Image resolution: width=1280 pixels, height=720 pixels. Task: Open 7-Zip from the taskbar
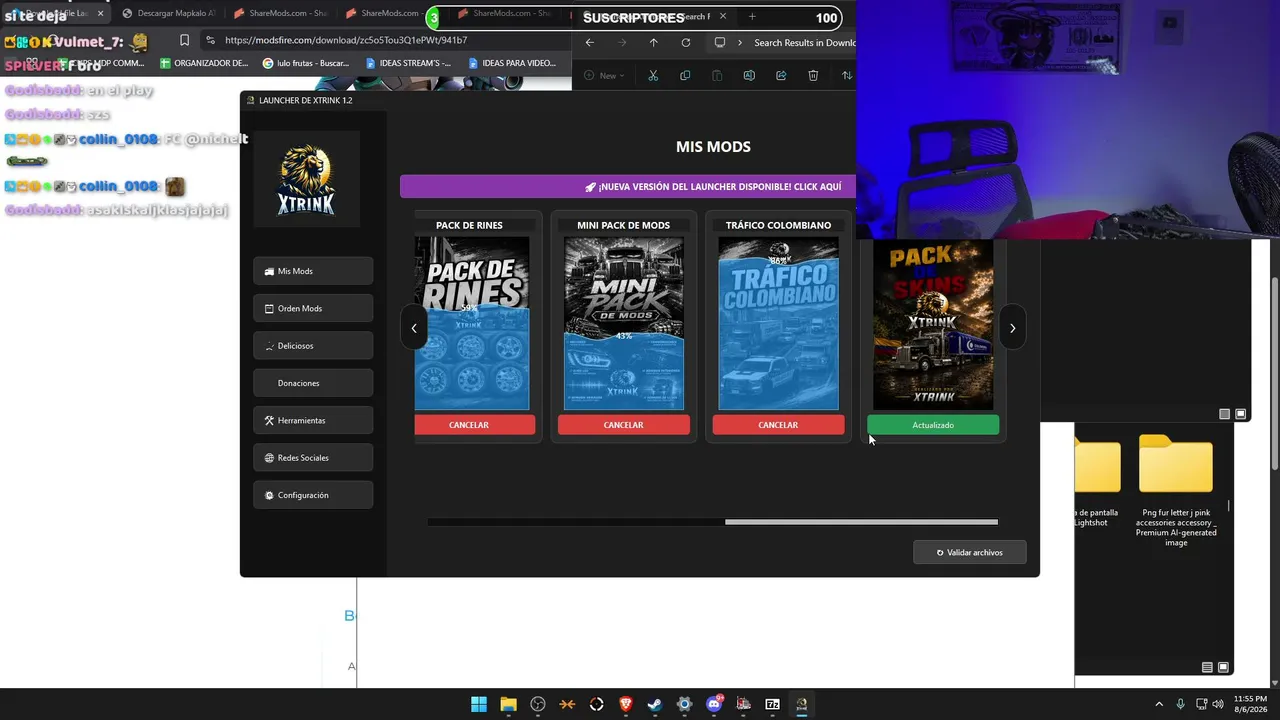pos(773,704)
